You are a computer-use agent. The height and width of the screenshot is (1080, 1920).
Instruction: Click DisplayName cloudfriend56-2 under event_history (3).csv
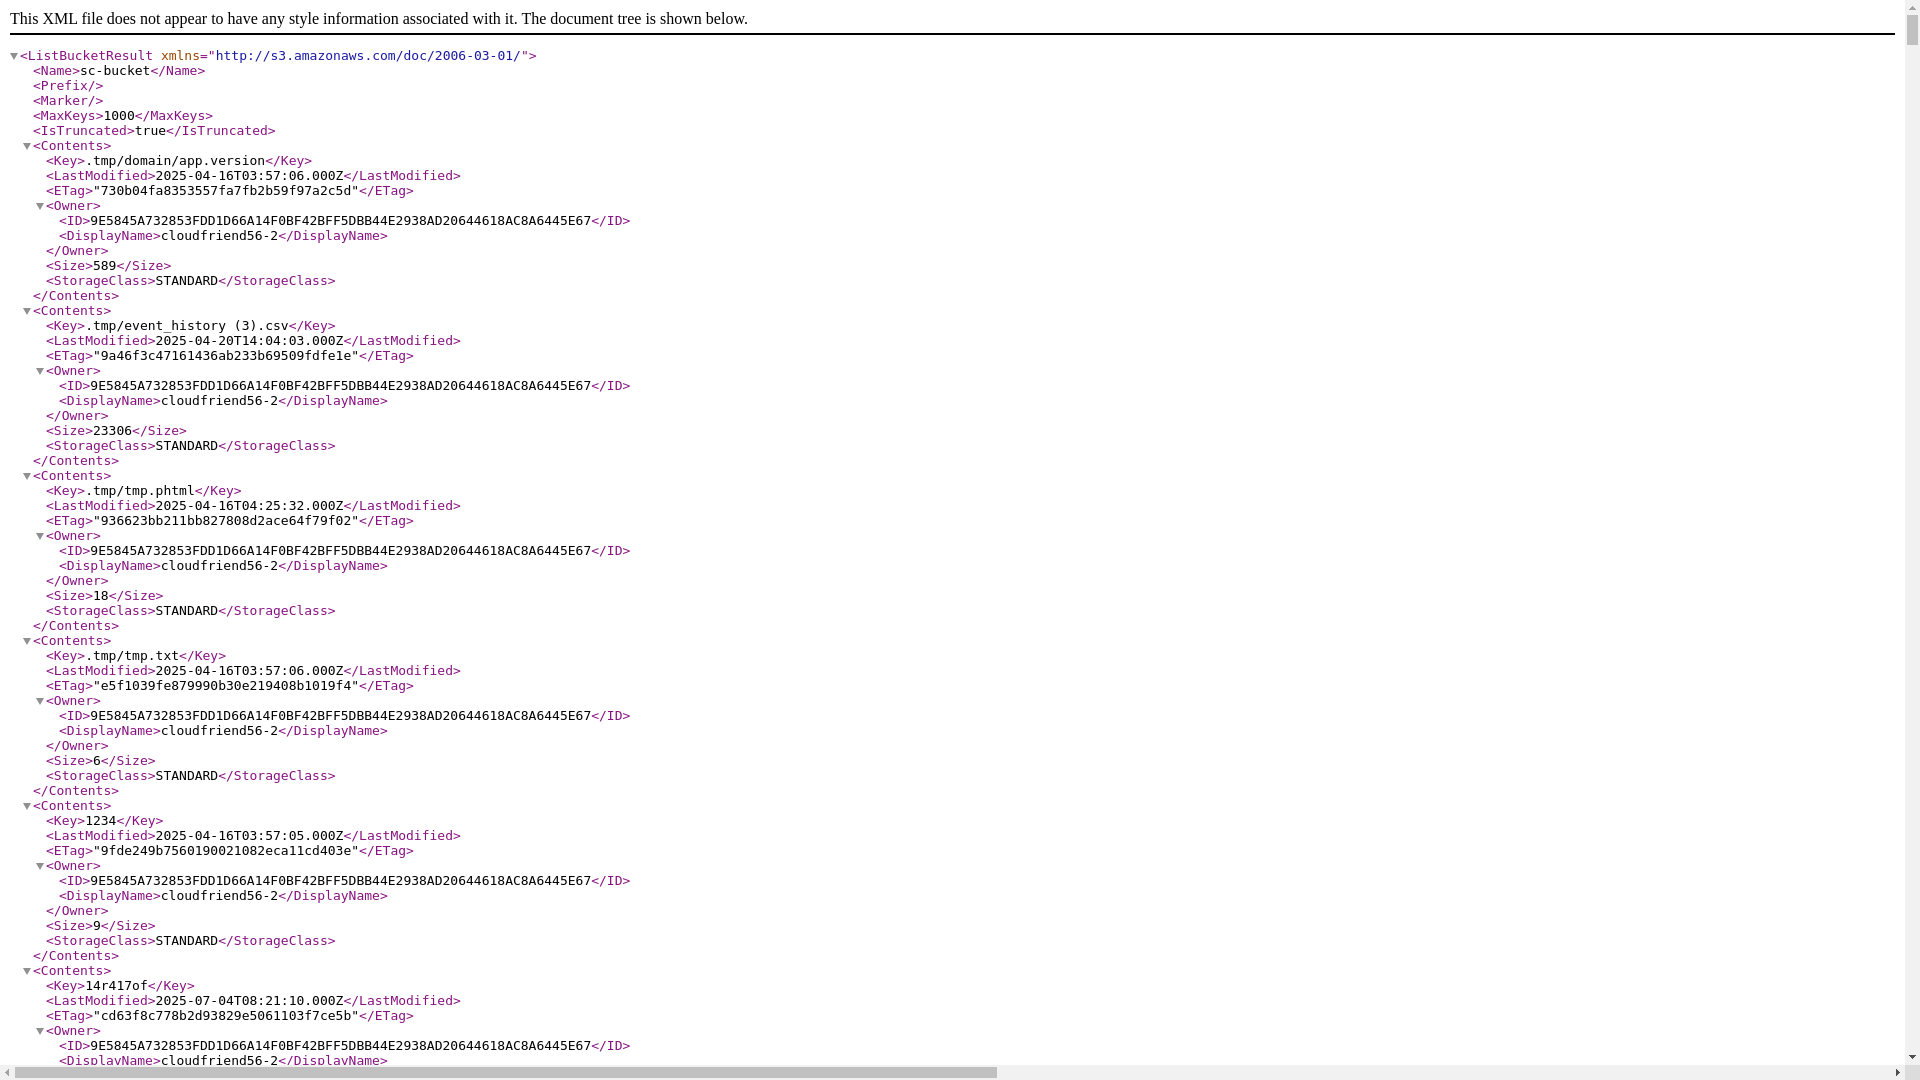(220, 401)
